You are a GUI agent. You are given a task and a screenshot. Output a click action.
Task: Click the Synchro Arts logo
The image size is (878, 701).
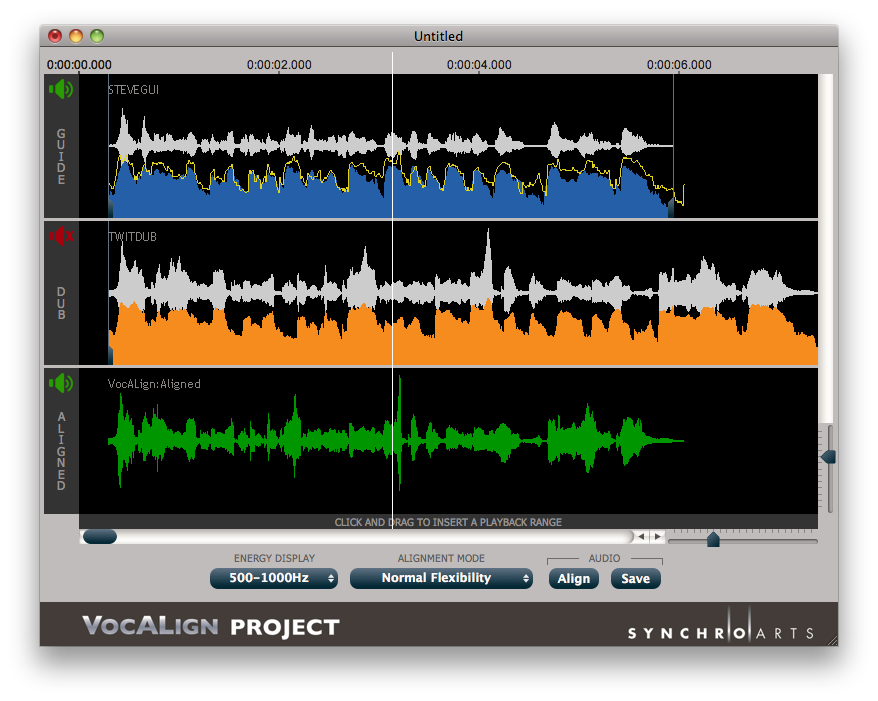(x=720, y=631)
